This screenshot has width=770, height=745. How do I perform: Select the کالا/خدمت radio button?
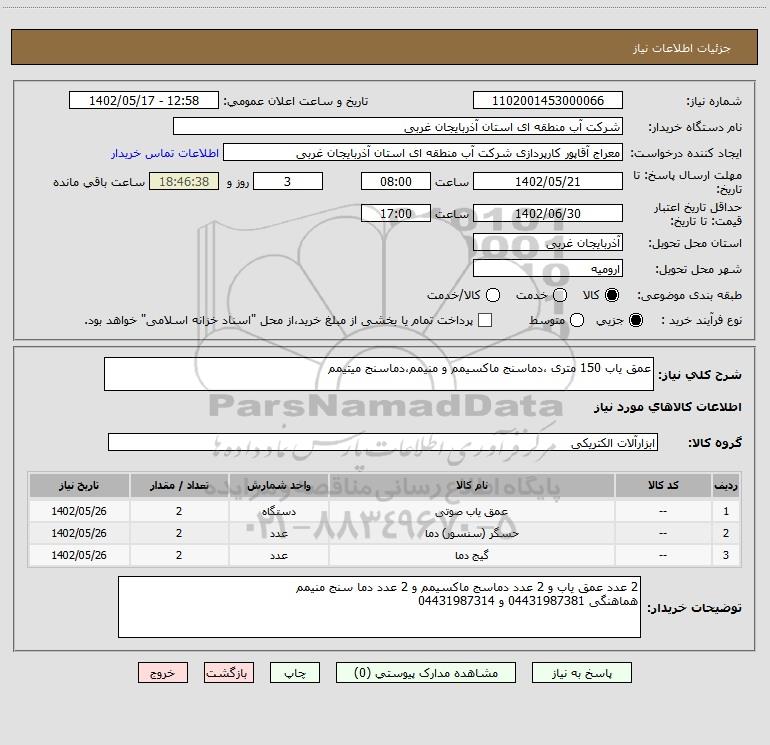[x=493, y=295]
